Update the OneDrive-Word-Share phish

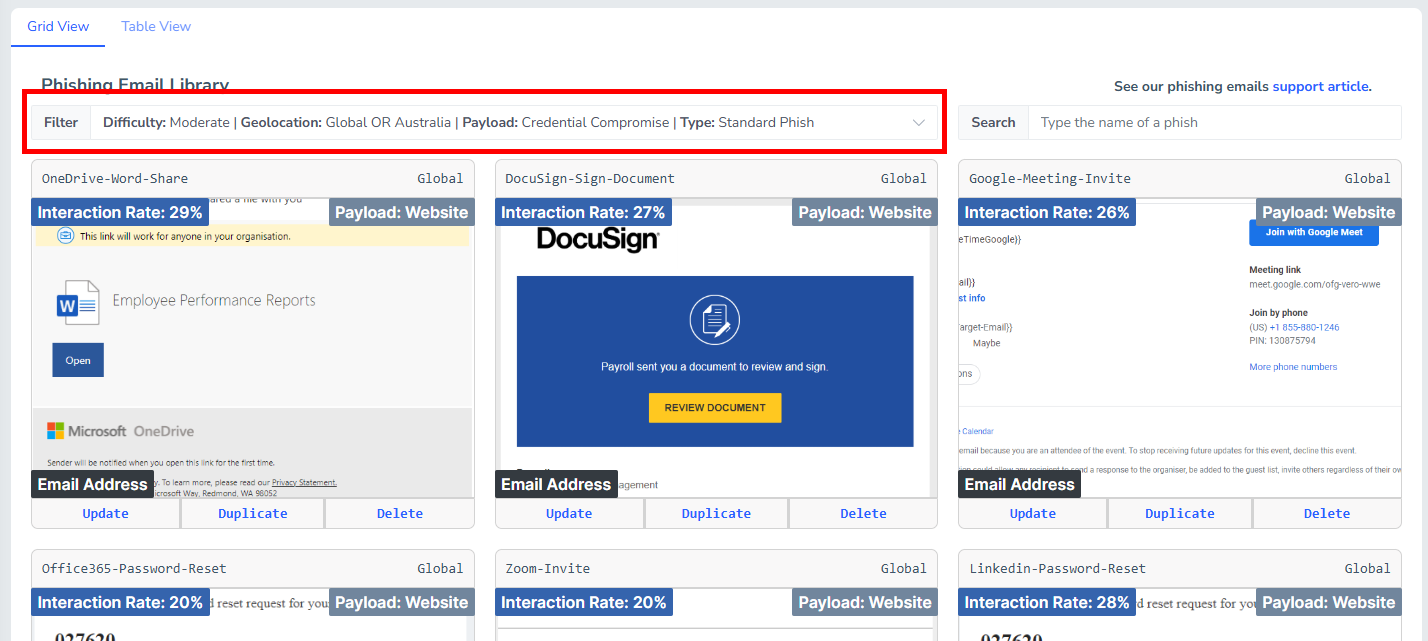(x=105, y=512)
